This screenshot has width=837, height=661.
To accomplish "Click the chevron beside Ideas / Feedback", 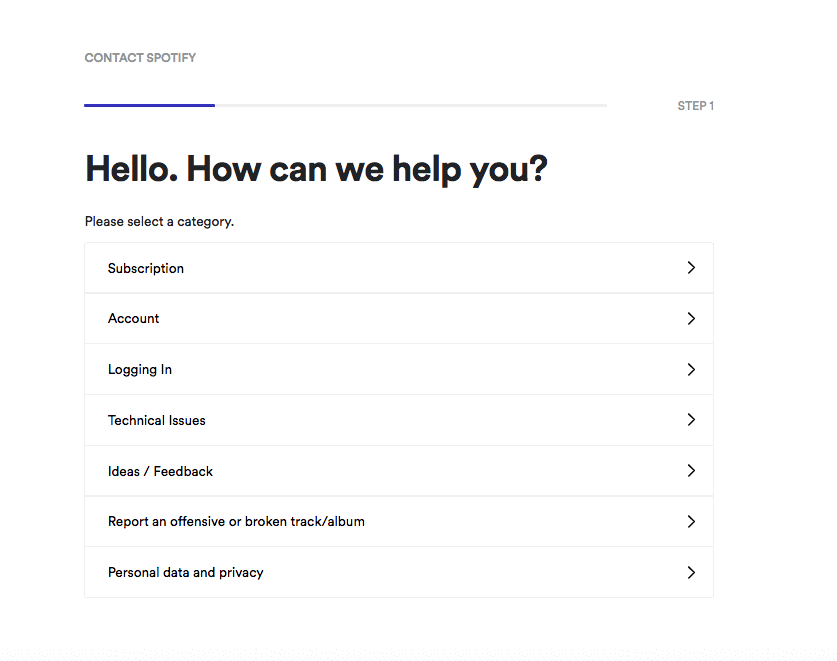I will point(691,470).
